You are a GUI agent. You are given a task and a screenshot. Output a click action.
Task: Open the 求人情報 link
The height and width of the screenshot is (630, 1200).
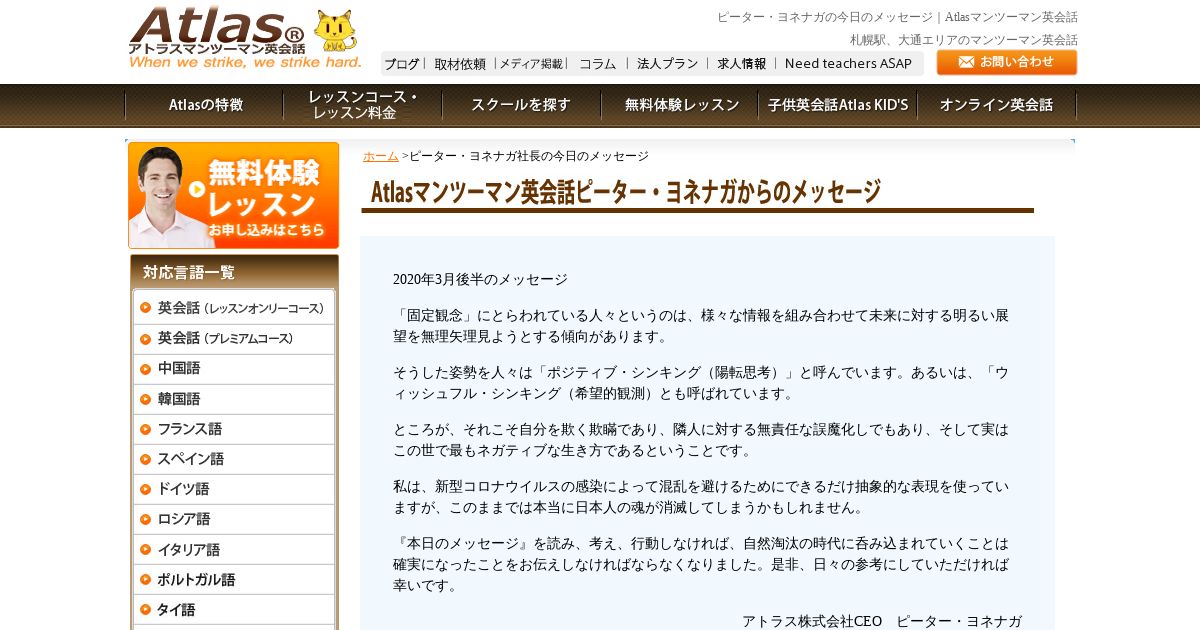coord(742,64)
